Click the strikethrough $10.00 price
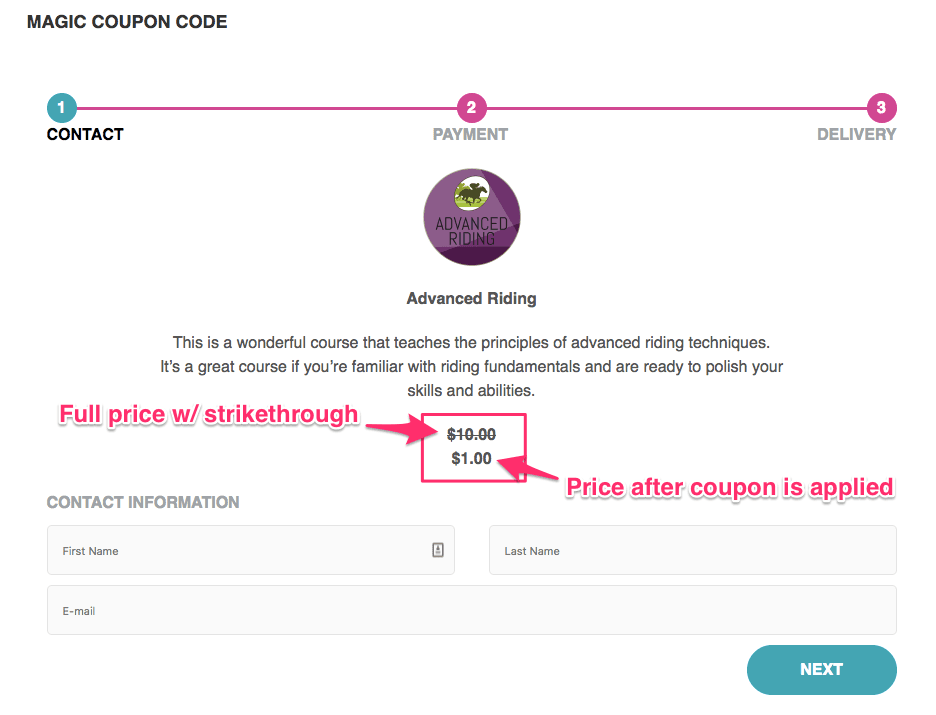The height and width of the screenshot is (715, 936). pos(471,434)
